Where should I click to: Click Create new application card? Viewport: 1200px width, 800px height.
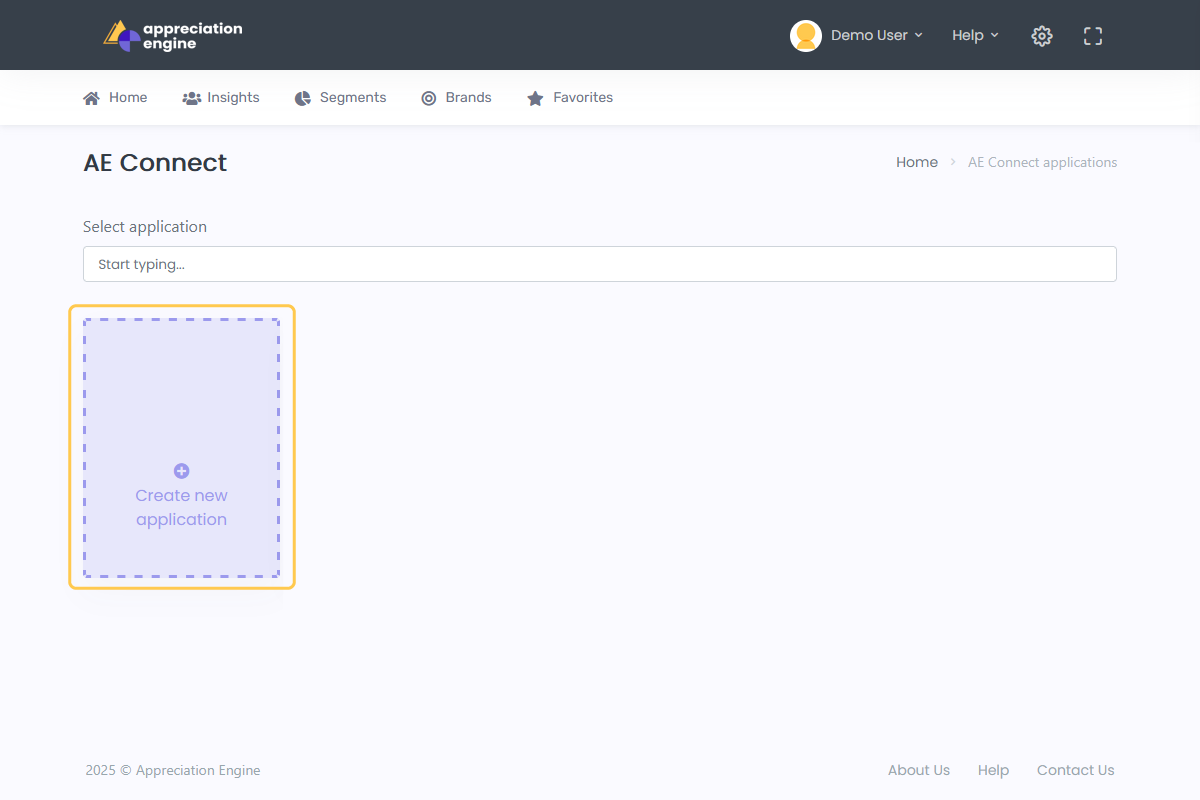[x=181, y=448]
